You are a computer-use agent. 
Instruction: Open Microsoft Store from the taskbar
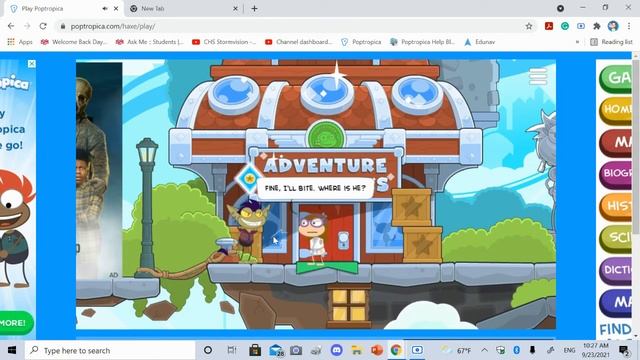click(255, 350)
